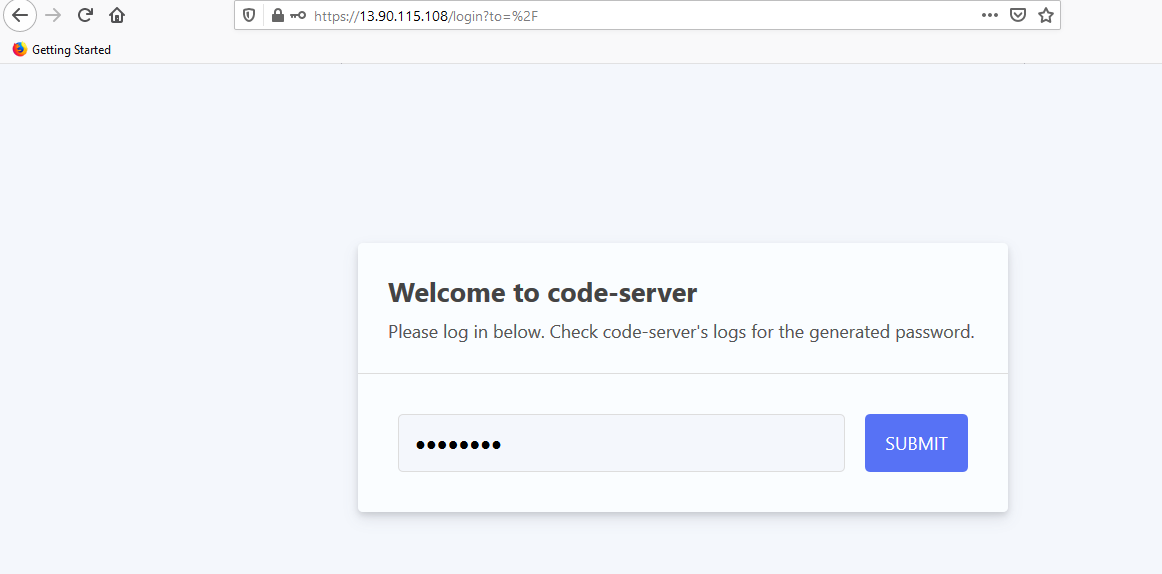Open the tracking protection shield icon
This screenshot has width=1162, height=574.
pyautogui.click(x=250, y=15)
